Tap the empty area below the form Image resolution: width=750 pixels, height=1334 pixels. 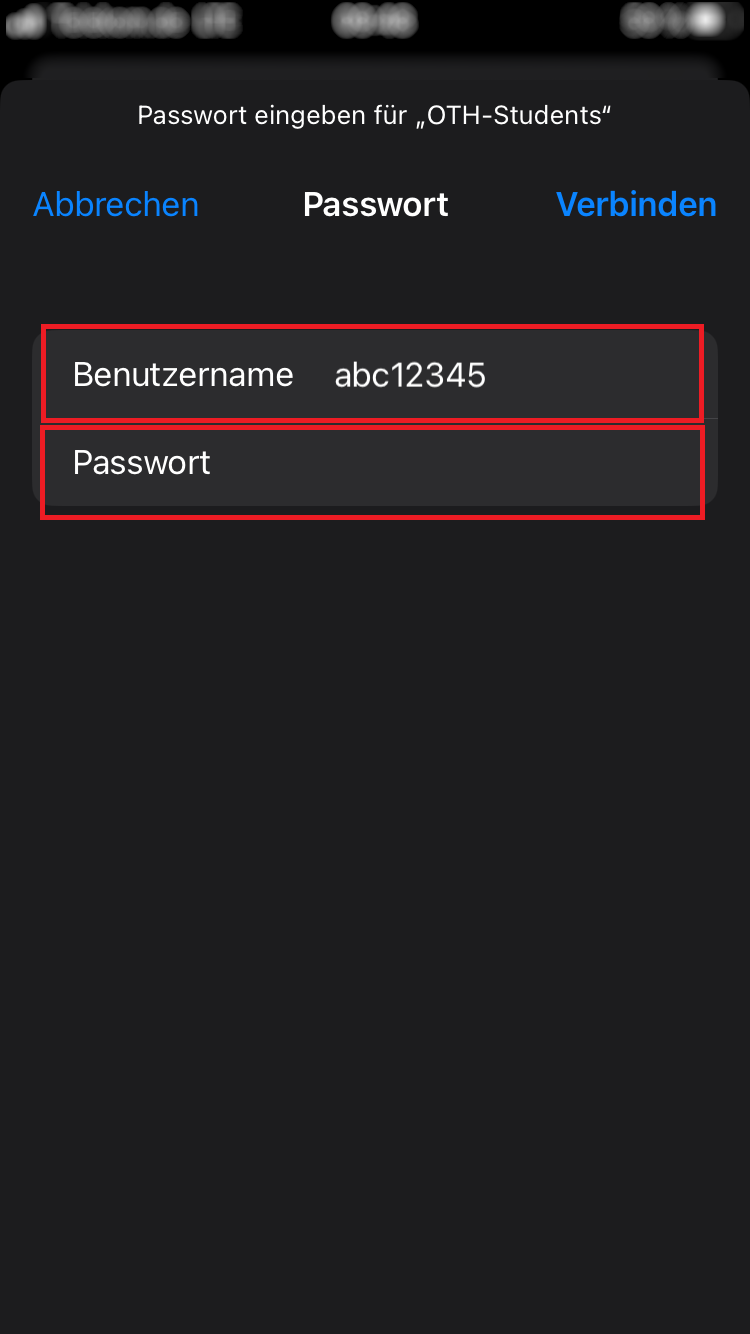pos(375,850)
